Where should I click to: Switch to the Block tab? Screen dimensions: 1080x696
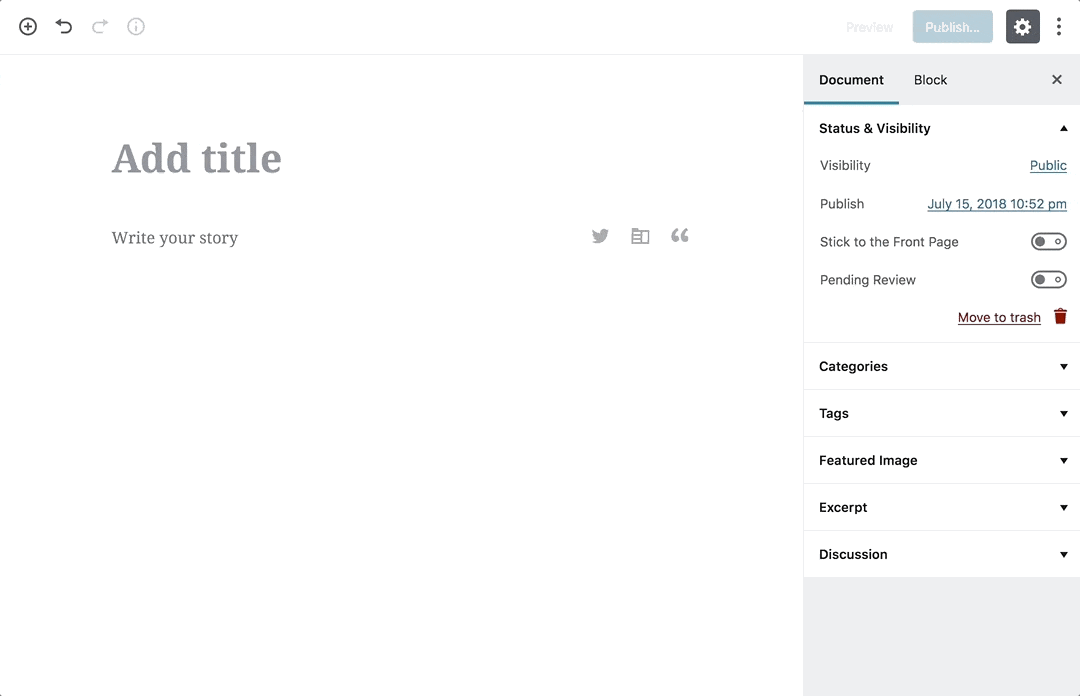tap(930, 80)
